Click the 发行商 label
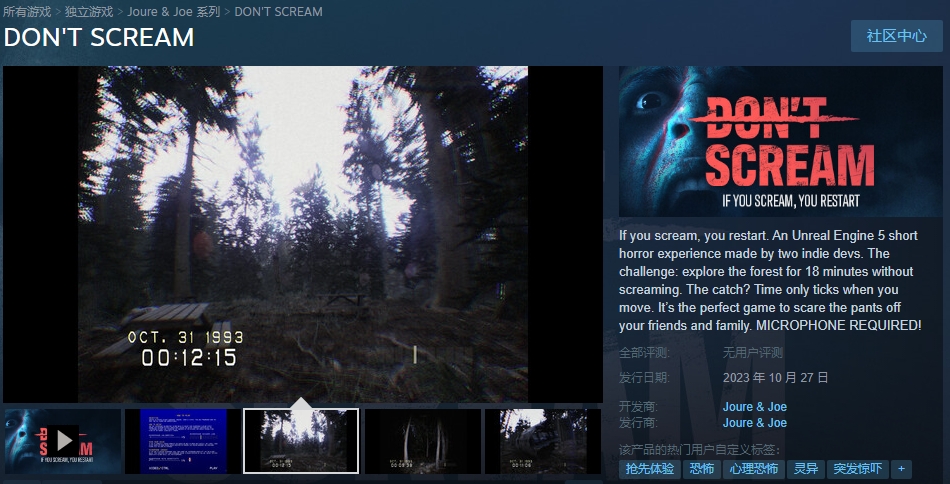Screen dimensions: 950x484 [x=639, y=423]
